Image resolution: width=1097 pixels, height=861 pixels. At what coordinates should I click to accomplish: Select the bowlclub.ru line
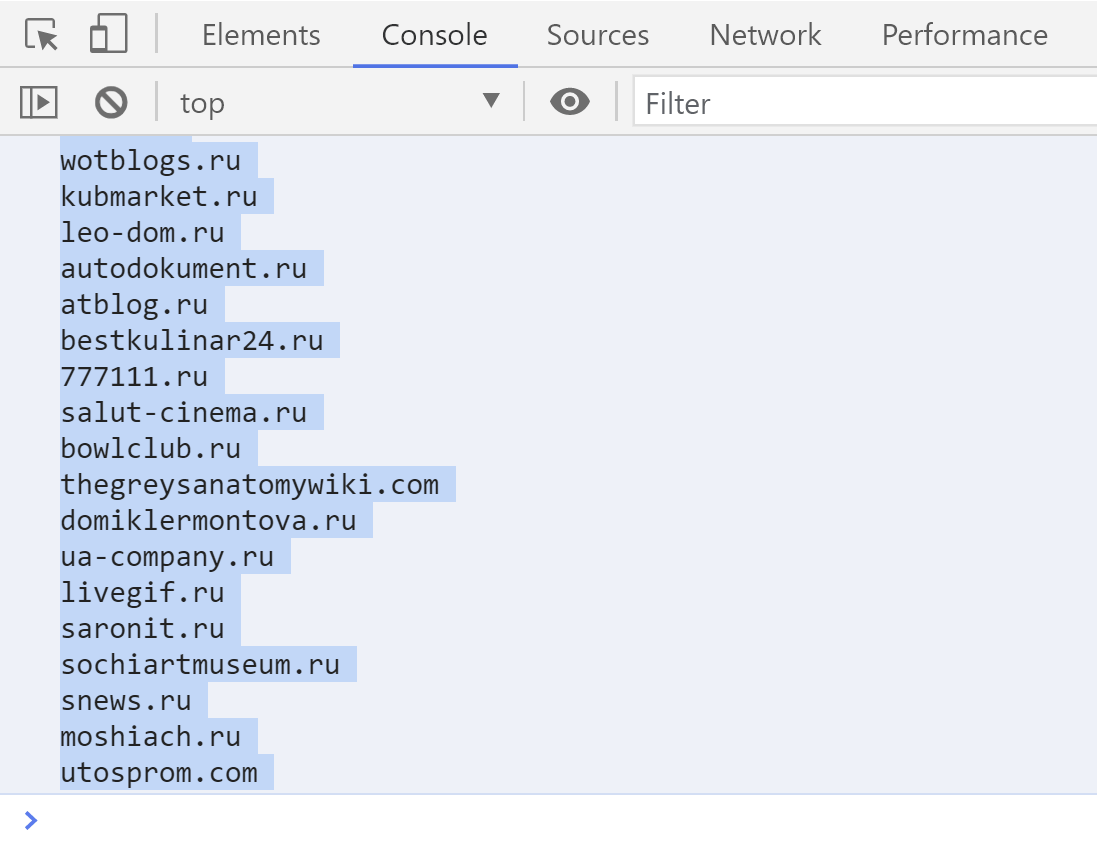[150, 448]
